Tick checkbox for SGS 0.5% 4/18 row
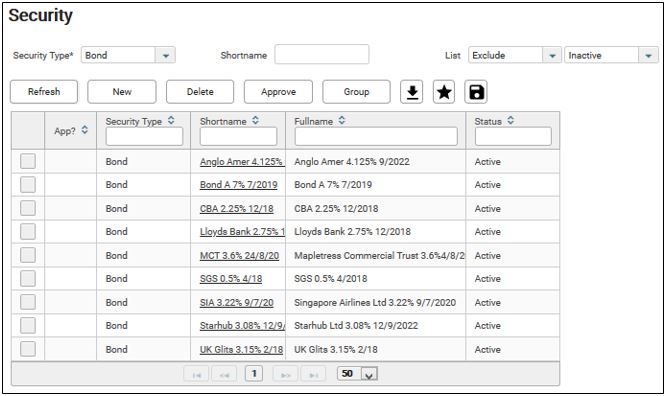The height and width of the screenshot is (396, 667). click(x=28, y=279)
